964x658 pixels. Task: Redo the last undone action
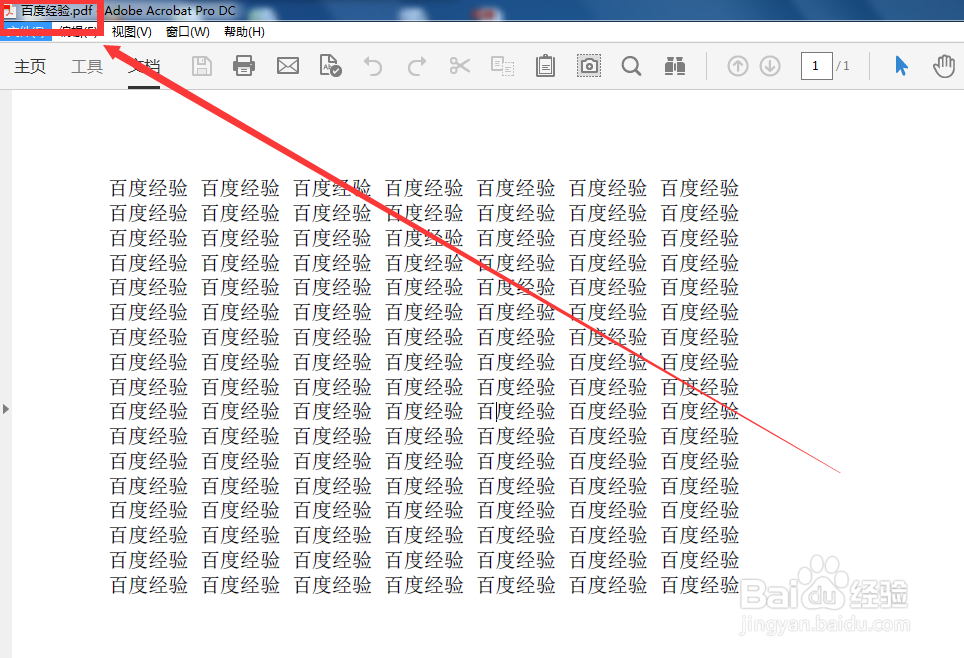click(x=417, y=66)
